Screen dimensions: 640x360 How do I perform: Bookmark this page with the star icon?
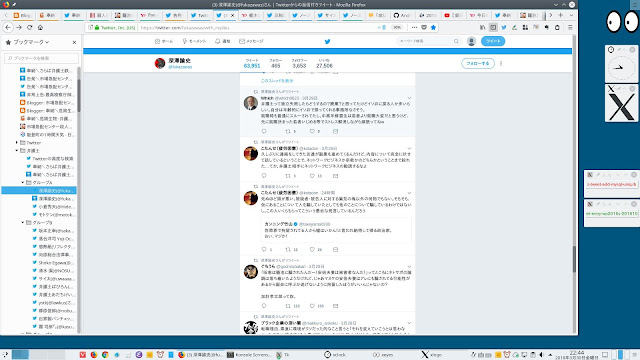pyautogui.click(x=433, y=27)
